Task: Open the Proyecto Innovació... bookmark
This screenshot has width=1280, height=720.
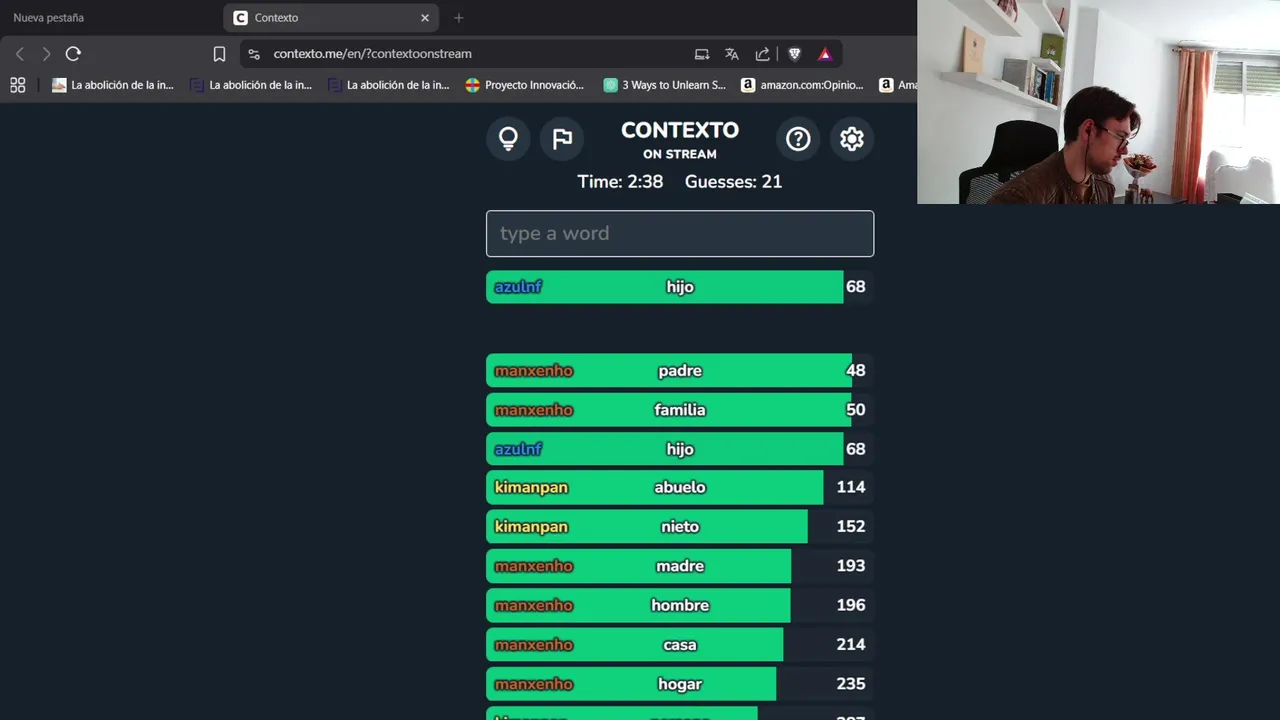Action: [x=525, y=85]
